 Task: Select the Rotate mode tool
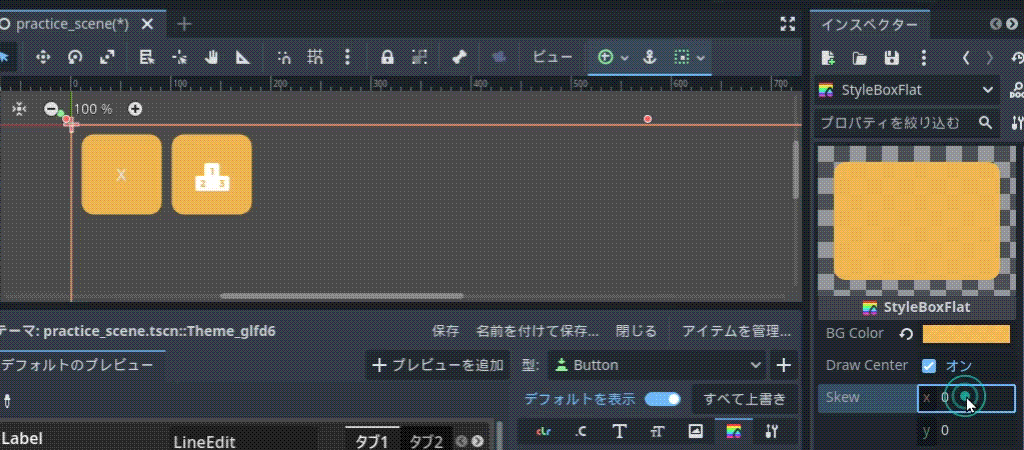[75, 57]
